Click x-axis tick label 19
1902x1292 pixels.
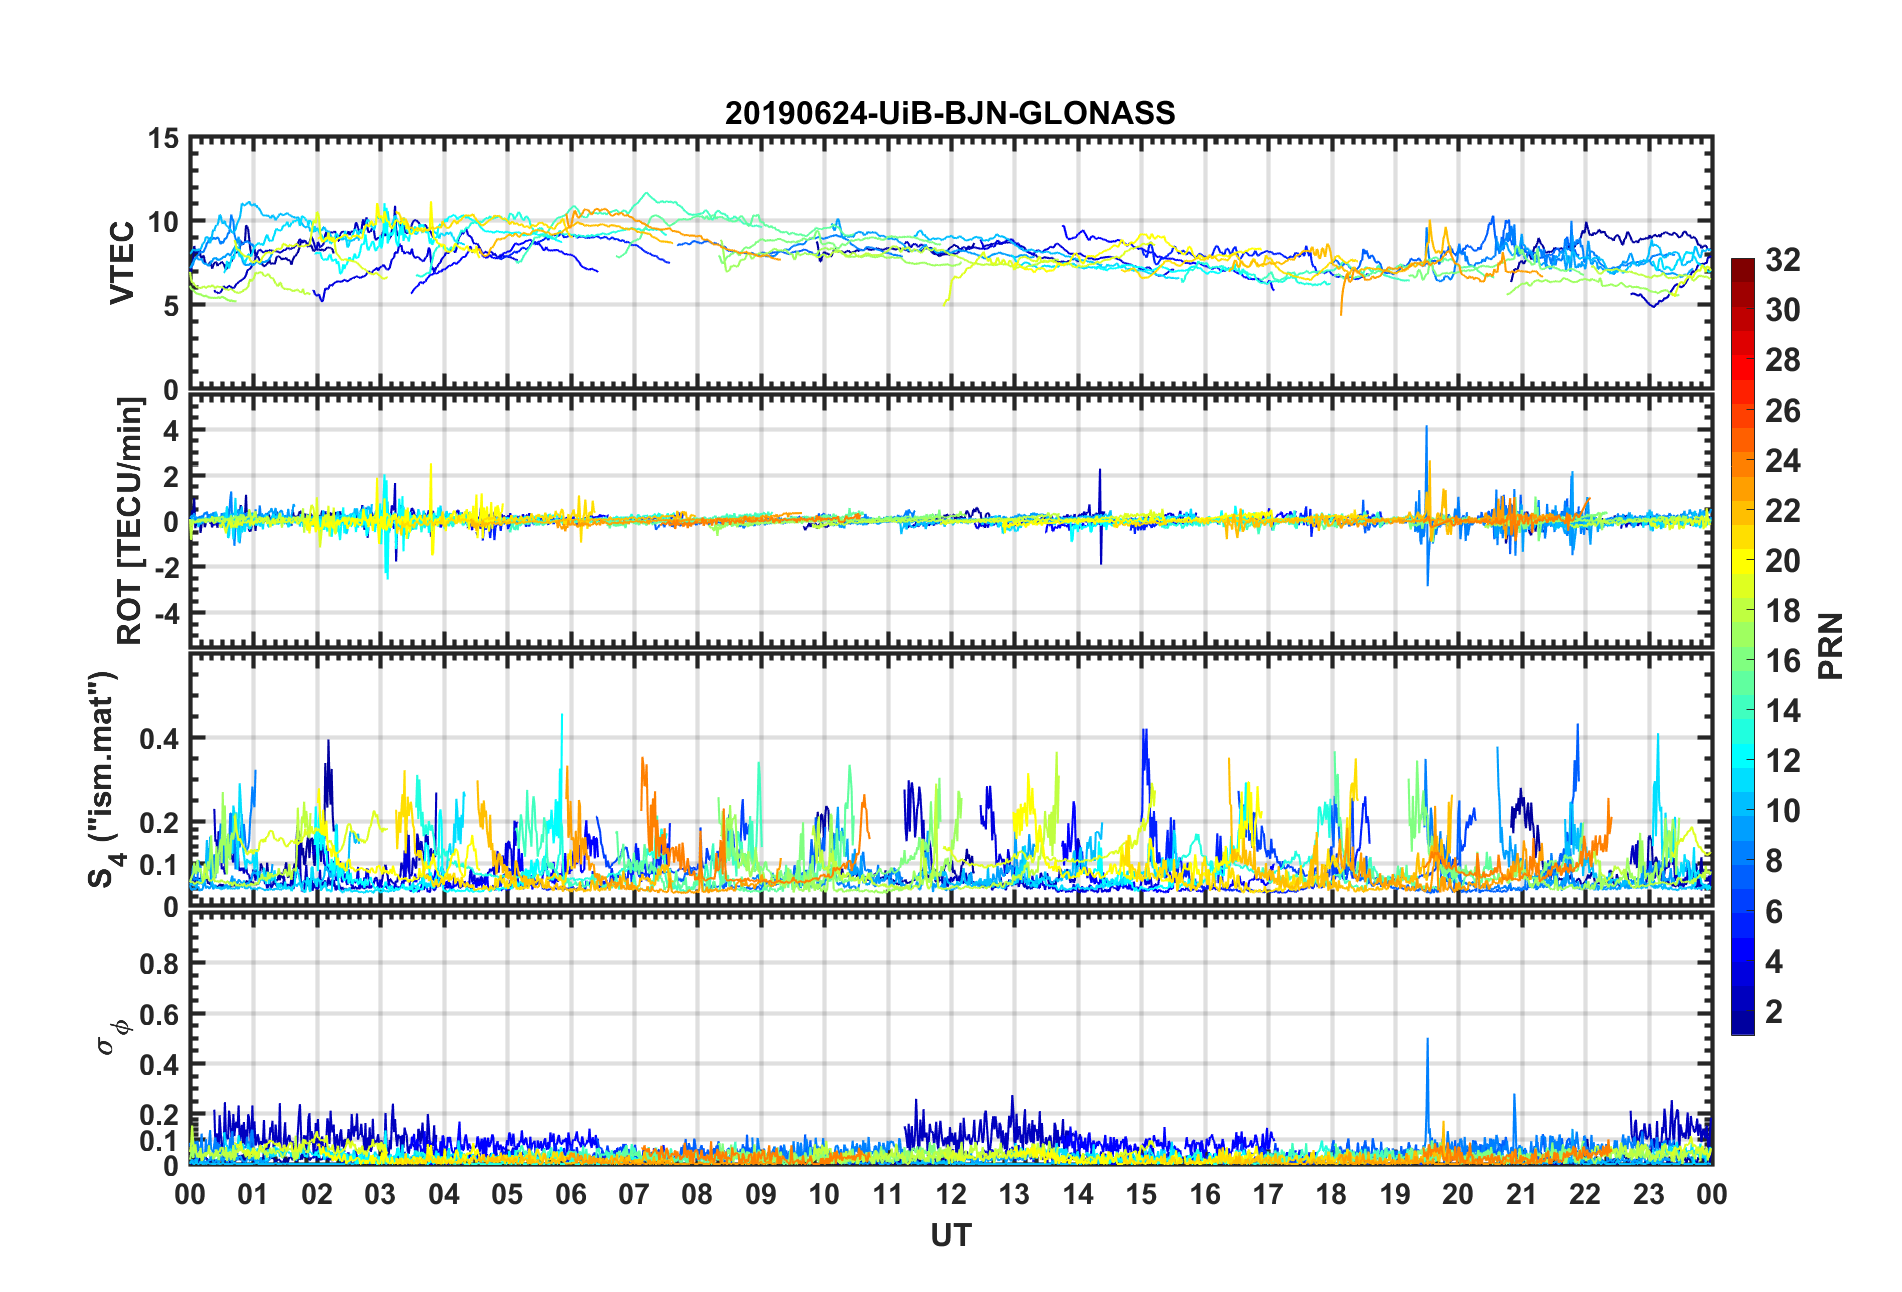(x=1394, y=1195)
